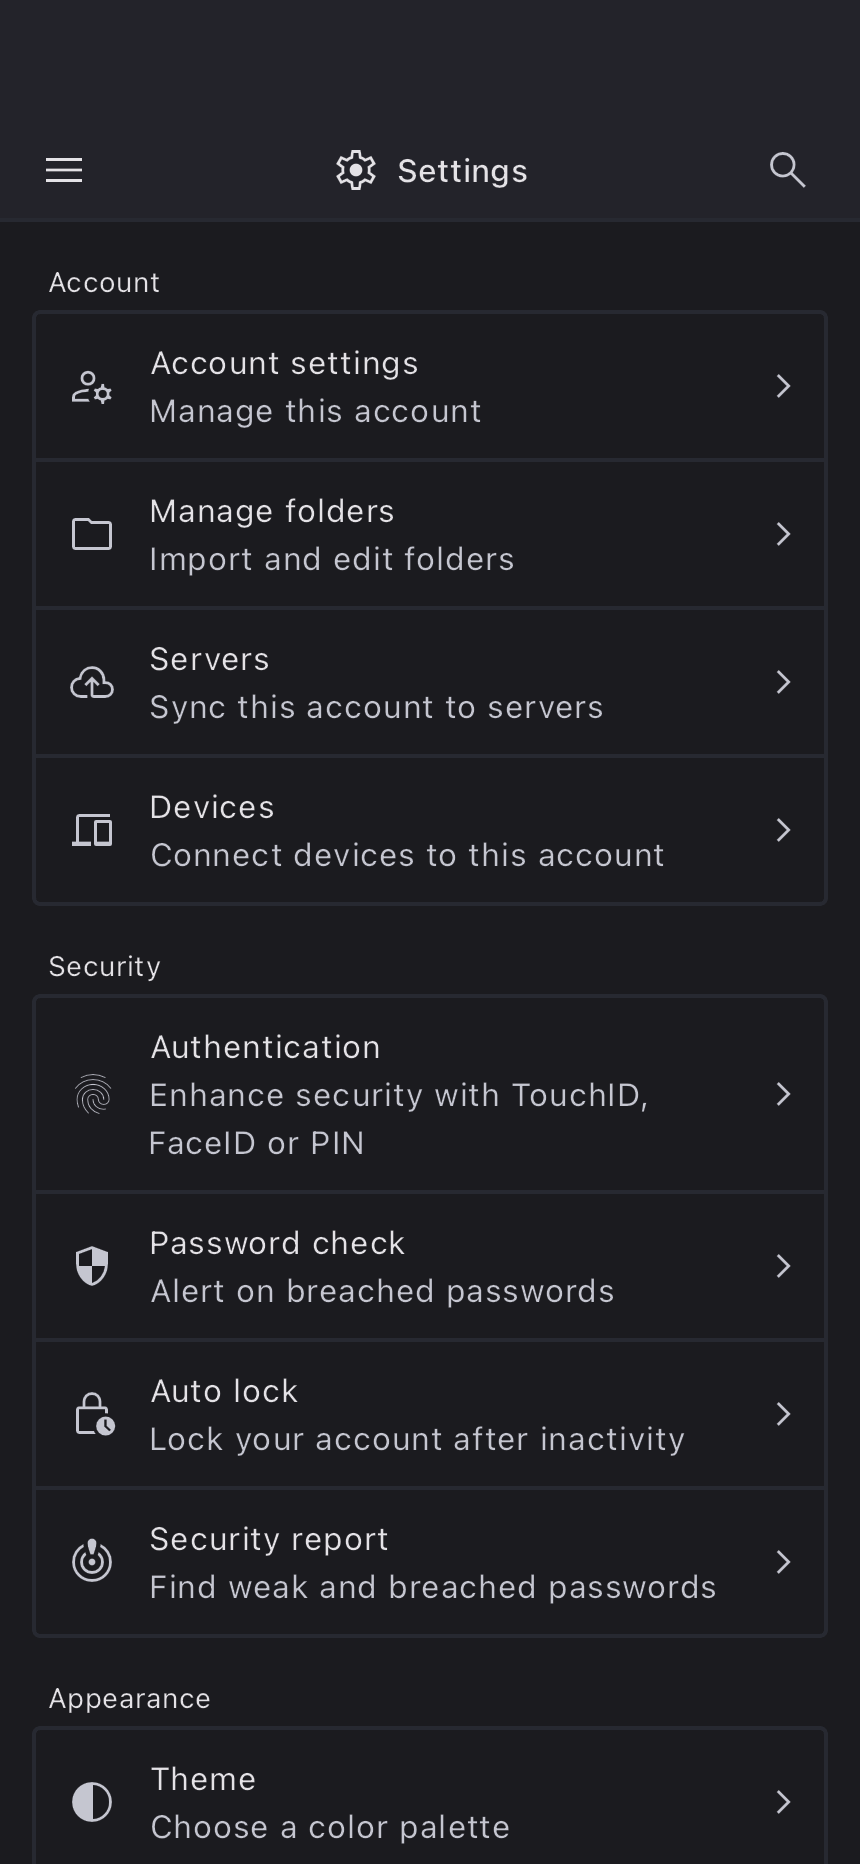The width and height of the screenshot is (860, 1864).
Task: Open Password check settings
Action: [400, 1266]
